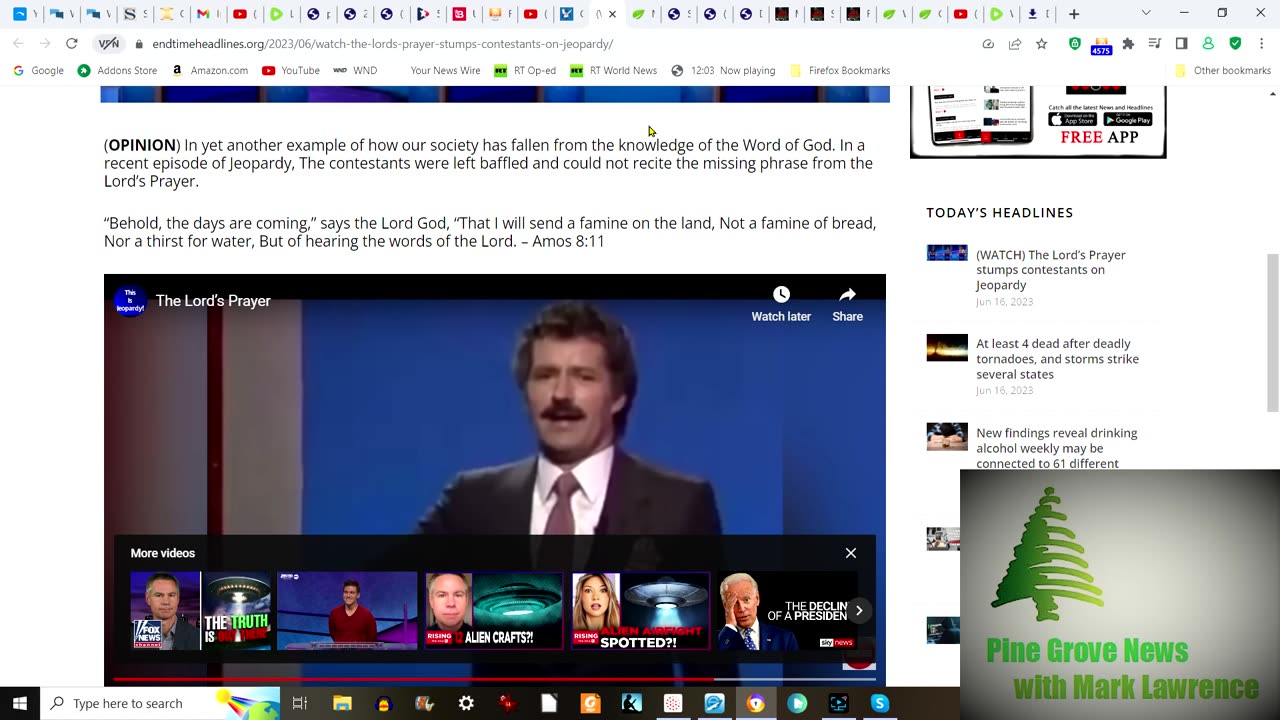1280x720 pixels.
Task: Open the green padlock shield extension
Action: [x=1075, y=44]
